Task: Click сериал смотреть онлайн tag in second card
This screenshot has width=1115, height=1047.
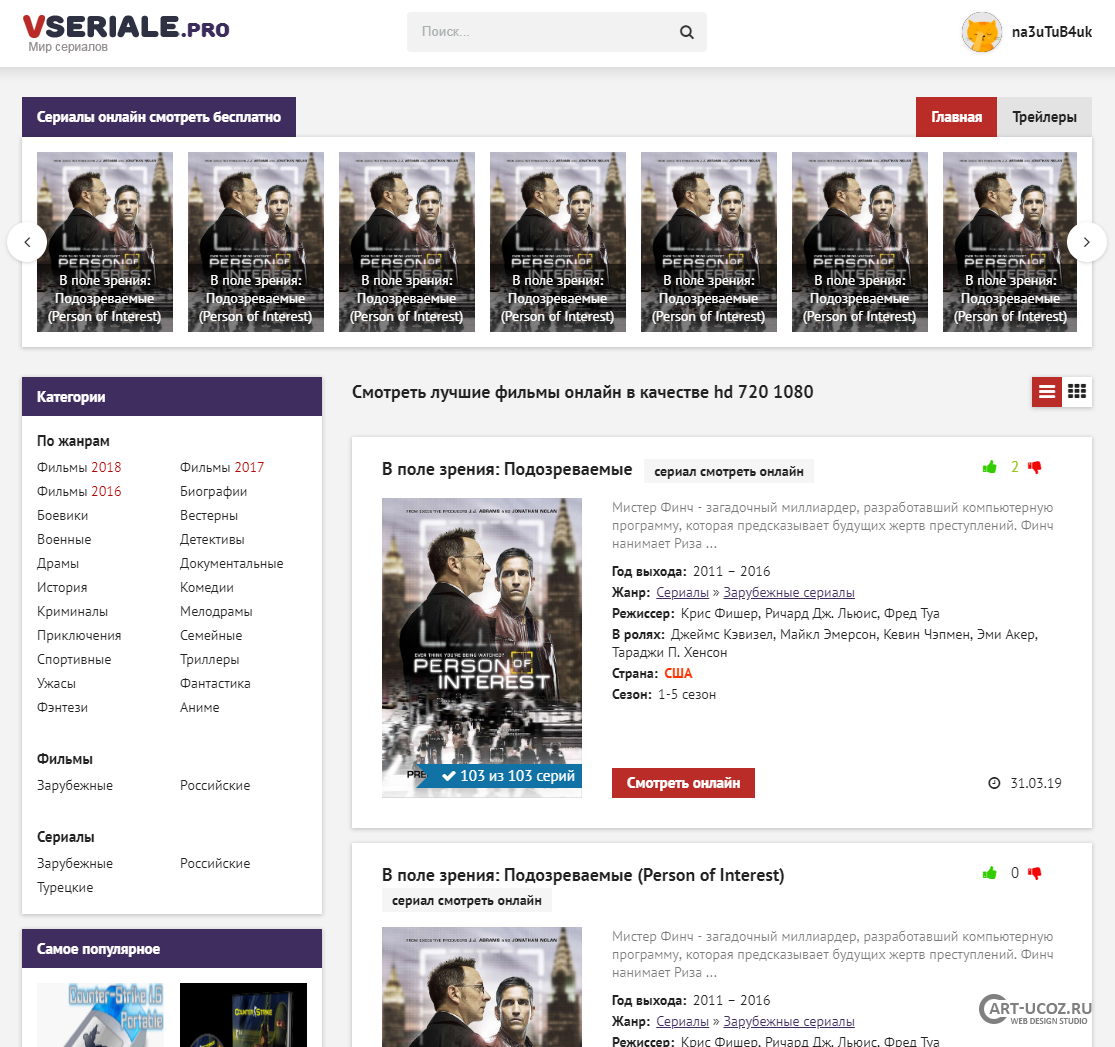Action: click(466, 900)
